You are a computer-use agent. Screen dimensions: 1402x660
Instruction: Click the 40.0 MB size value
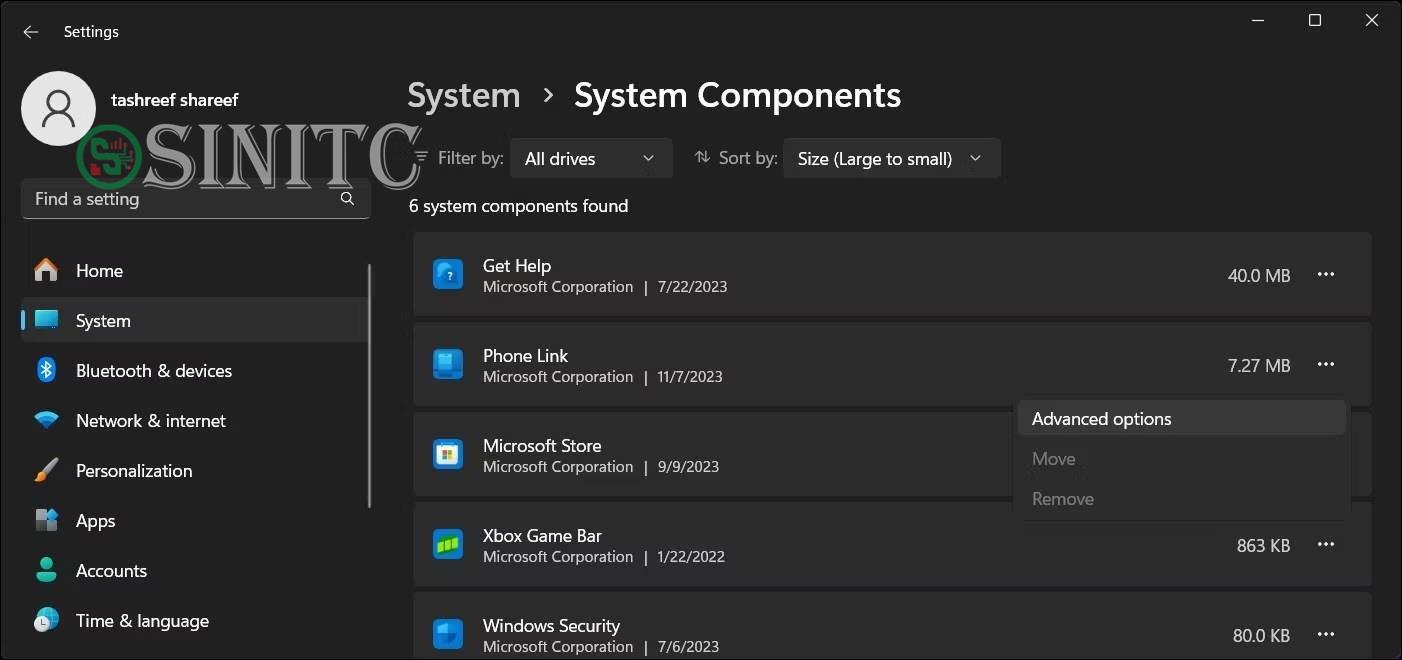(x=1259, y=275)
